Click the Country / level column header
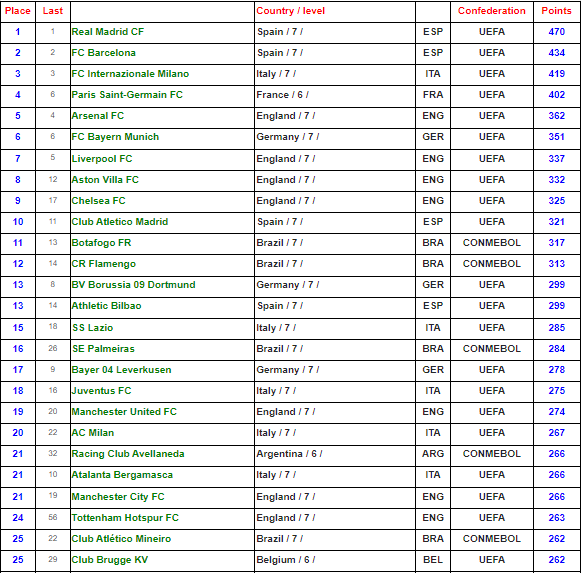The height and width of the screenshot is (573, 583). 290,11
